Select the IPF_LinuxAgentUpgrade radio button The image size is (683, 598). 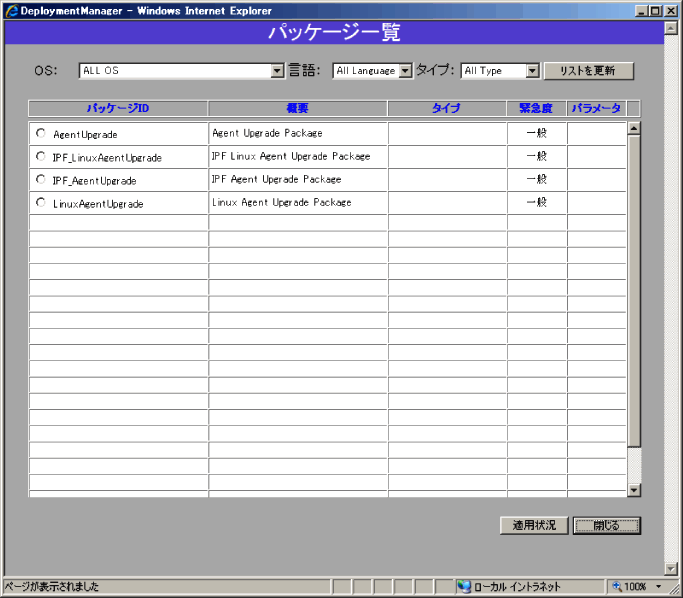point(41,156)
